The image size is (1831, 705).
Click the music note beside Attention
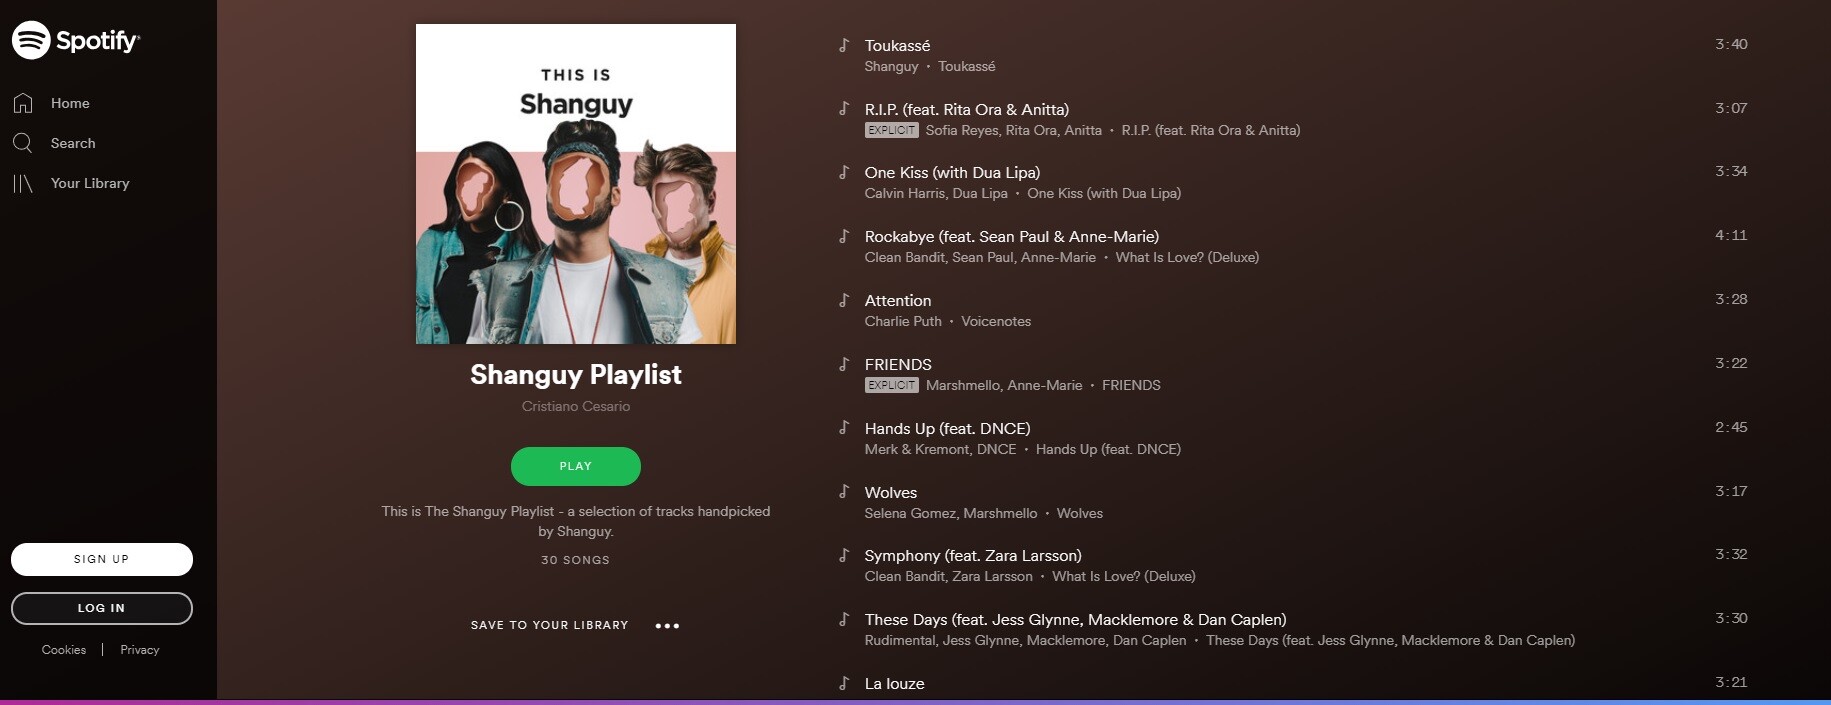(844, 300)
